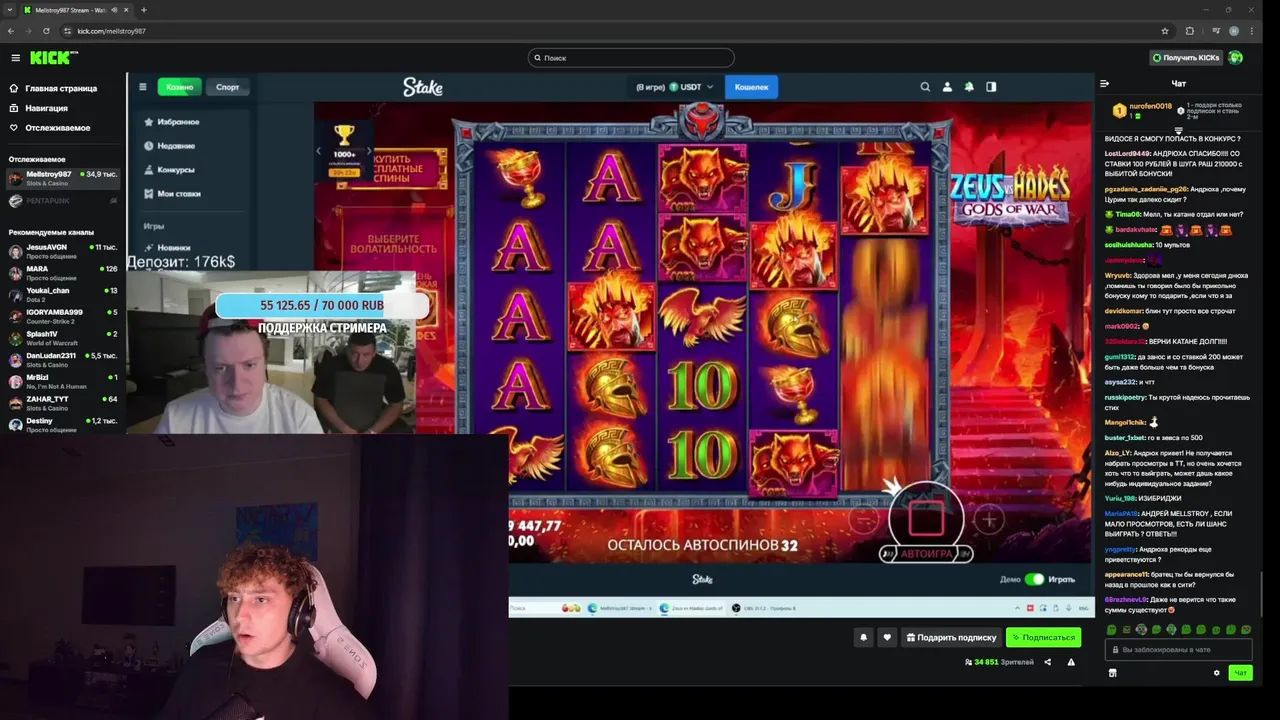This screenshot has height=720, width=1280.
Task: Click the Получить KICKs button
Action: (x=1186, y=58)
